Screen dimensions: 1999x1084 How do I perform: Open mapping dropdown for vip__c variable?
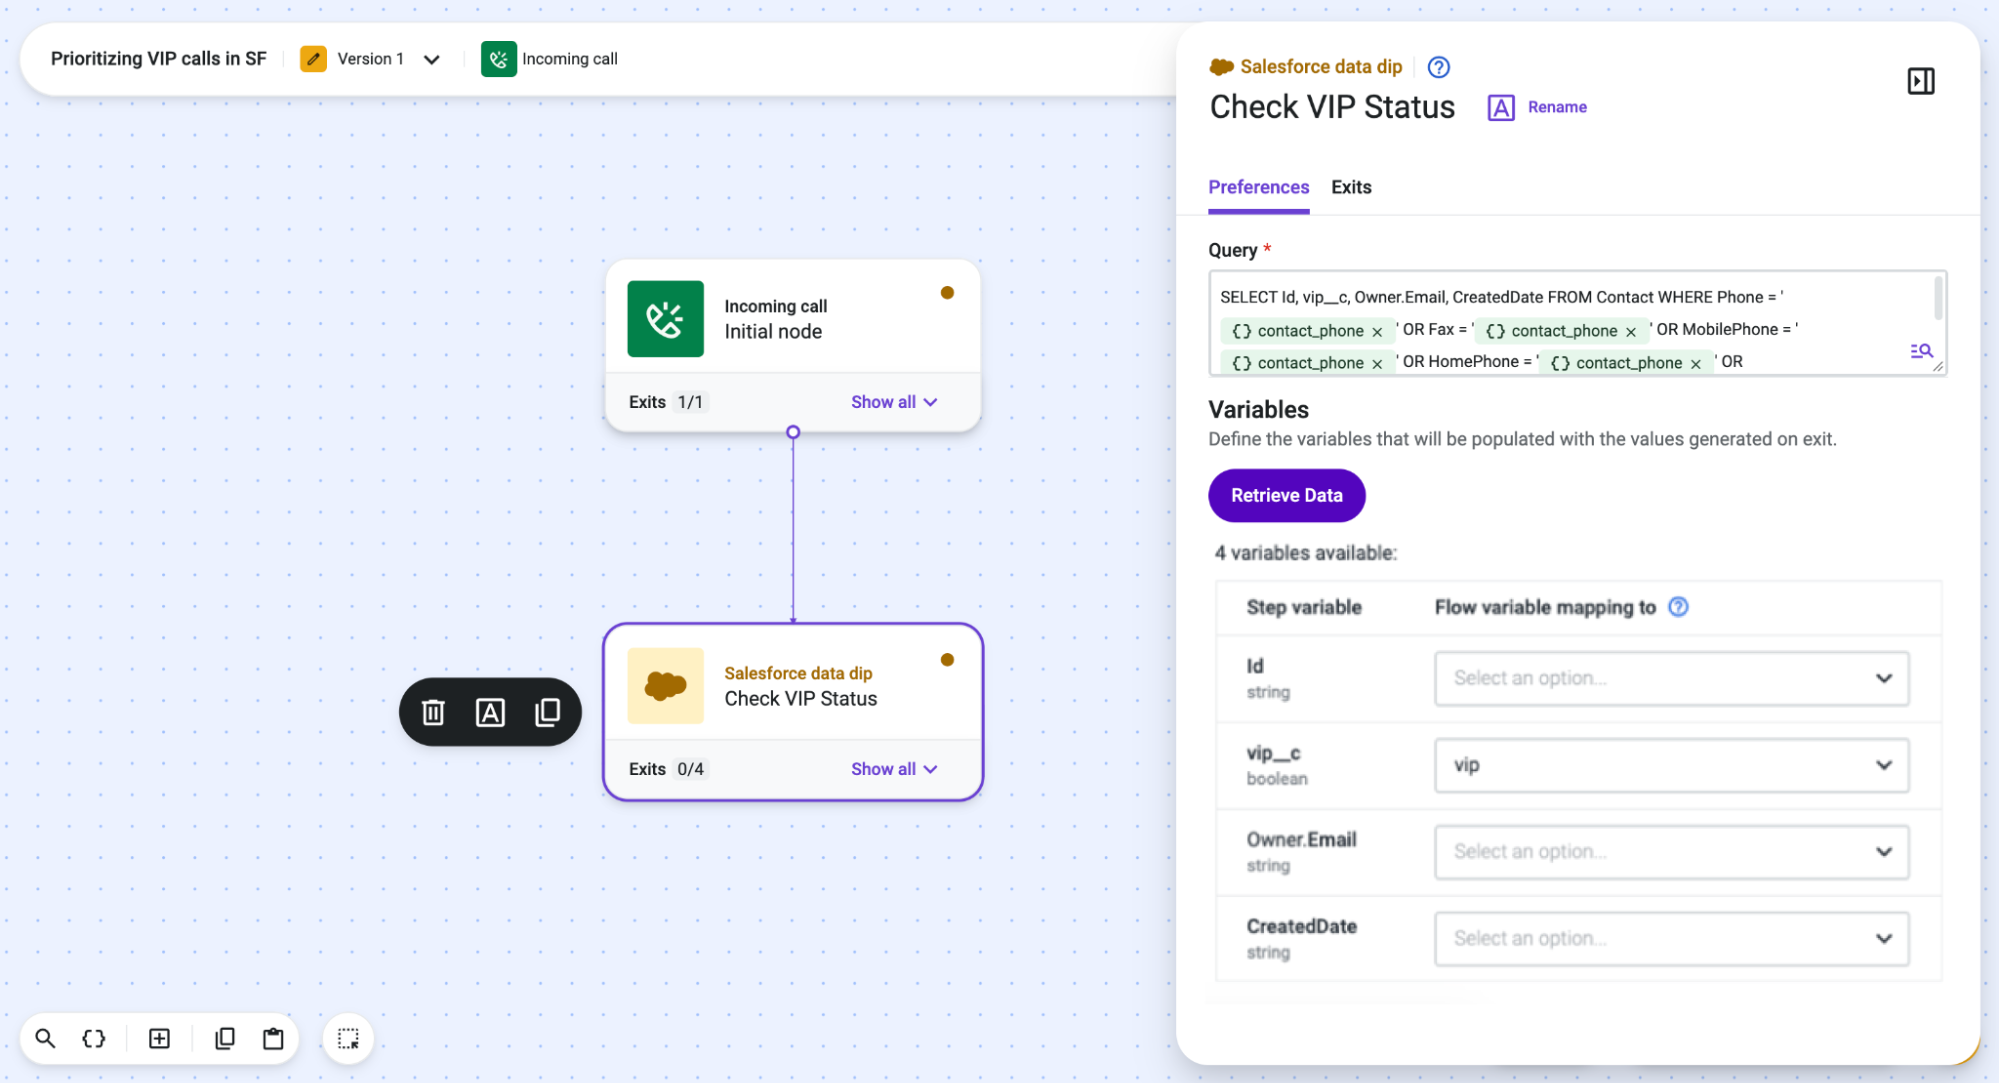[1671, 765]
